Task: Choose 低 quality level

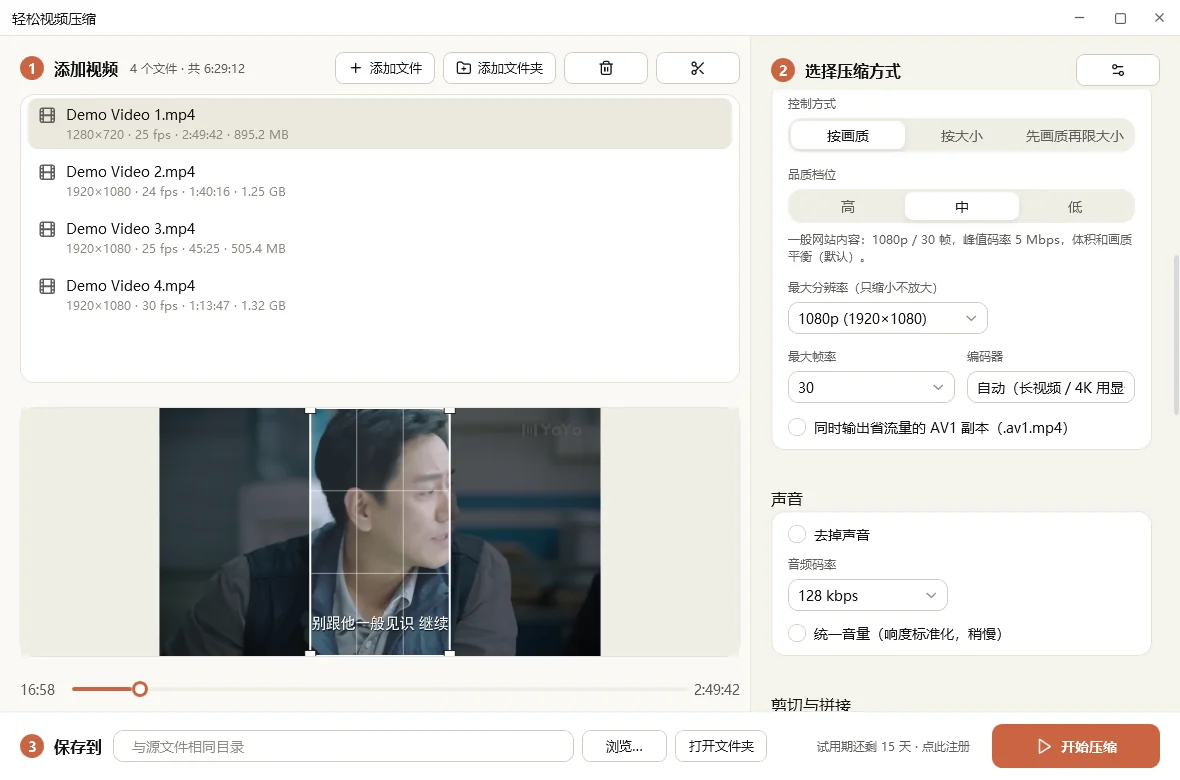Action: pyautogui.click(x=1075, y=206)
